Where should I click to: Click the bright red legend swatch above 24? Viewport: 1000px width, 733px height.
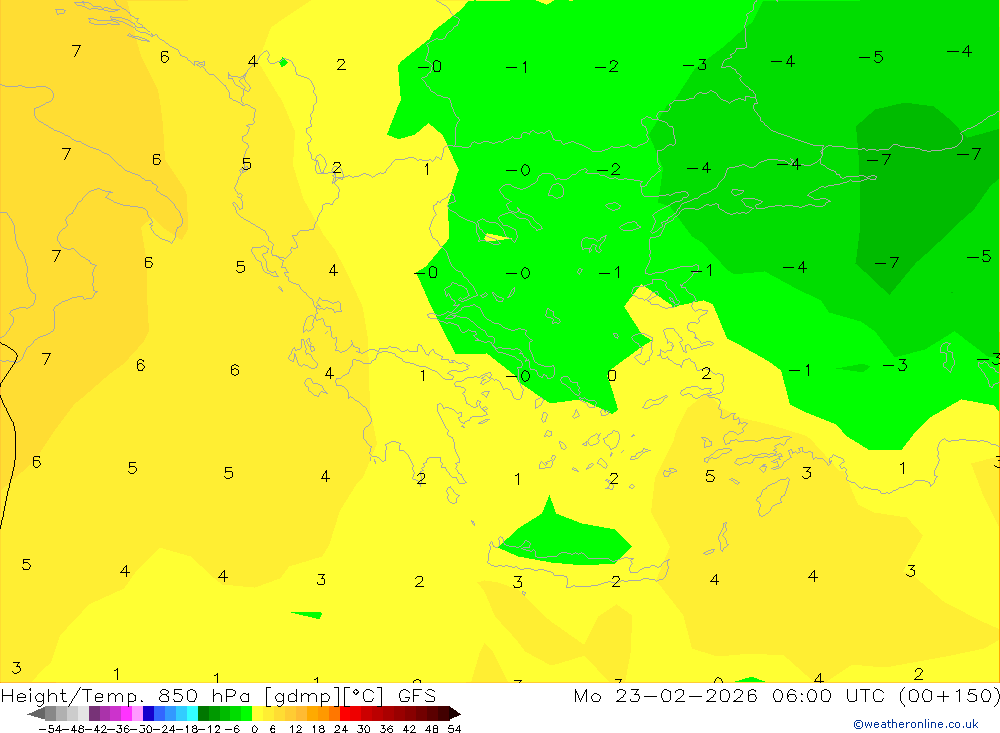click(345, 713)
